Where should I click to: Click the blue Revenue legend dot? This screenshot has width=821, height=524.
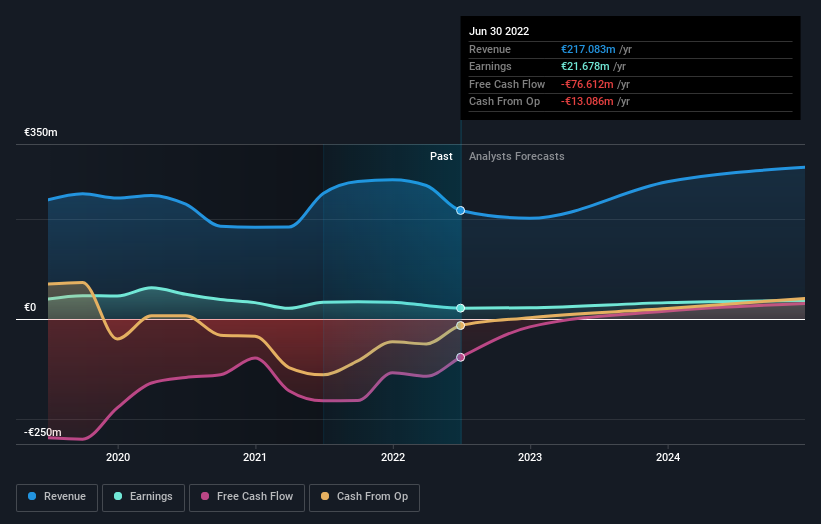(32, 496)
